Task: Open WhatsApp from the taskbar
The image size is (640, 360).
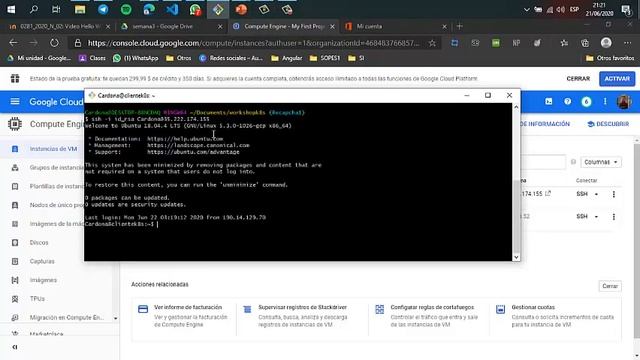Action: coord(195,9)
